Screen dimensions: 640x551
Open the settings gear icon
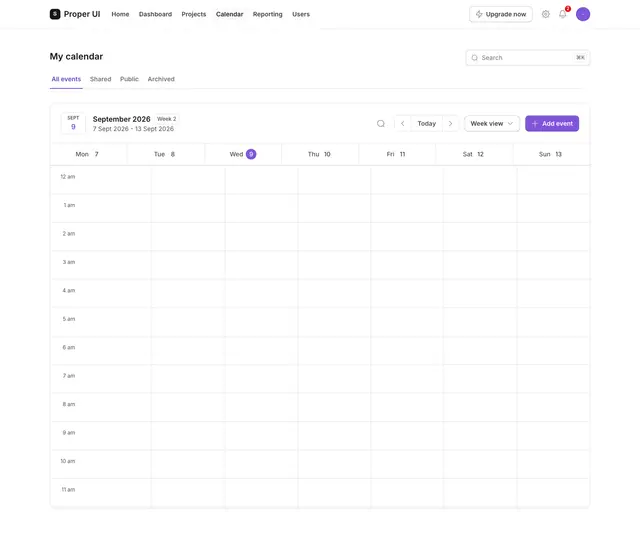pyautogui.click(x=545, y=14)
